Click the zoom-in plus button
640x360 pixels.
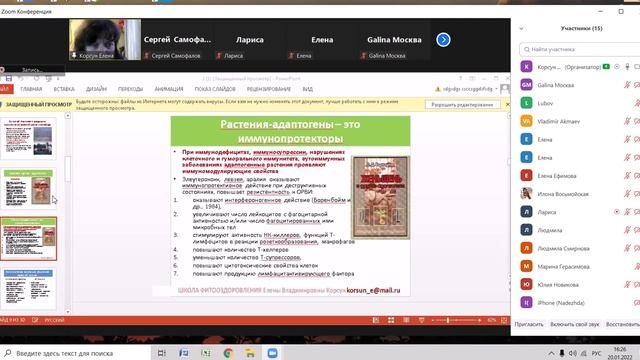click(479, 320)
